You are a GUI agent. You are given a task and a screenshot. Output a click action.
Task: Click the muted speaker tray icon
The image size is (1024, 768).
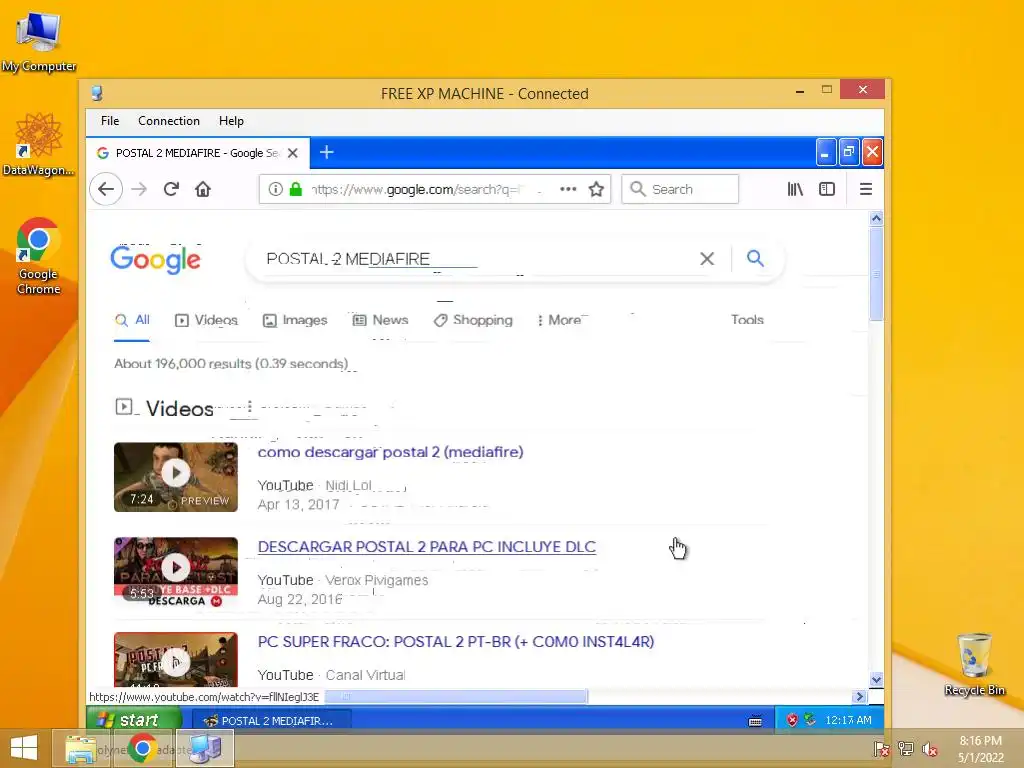(930, 749)
